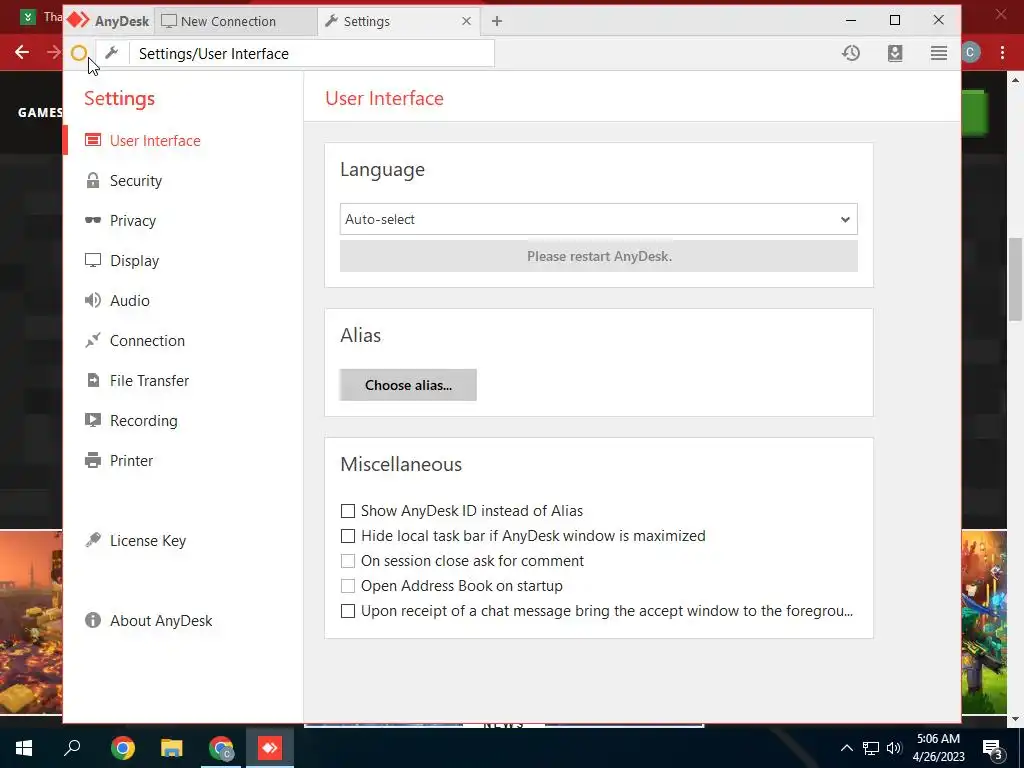
Task: Click the Chrome profile avatar C
Action: coord(970,53)
